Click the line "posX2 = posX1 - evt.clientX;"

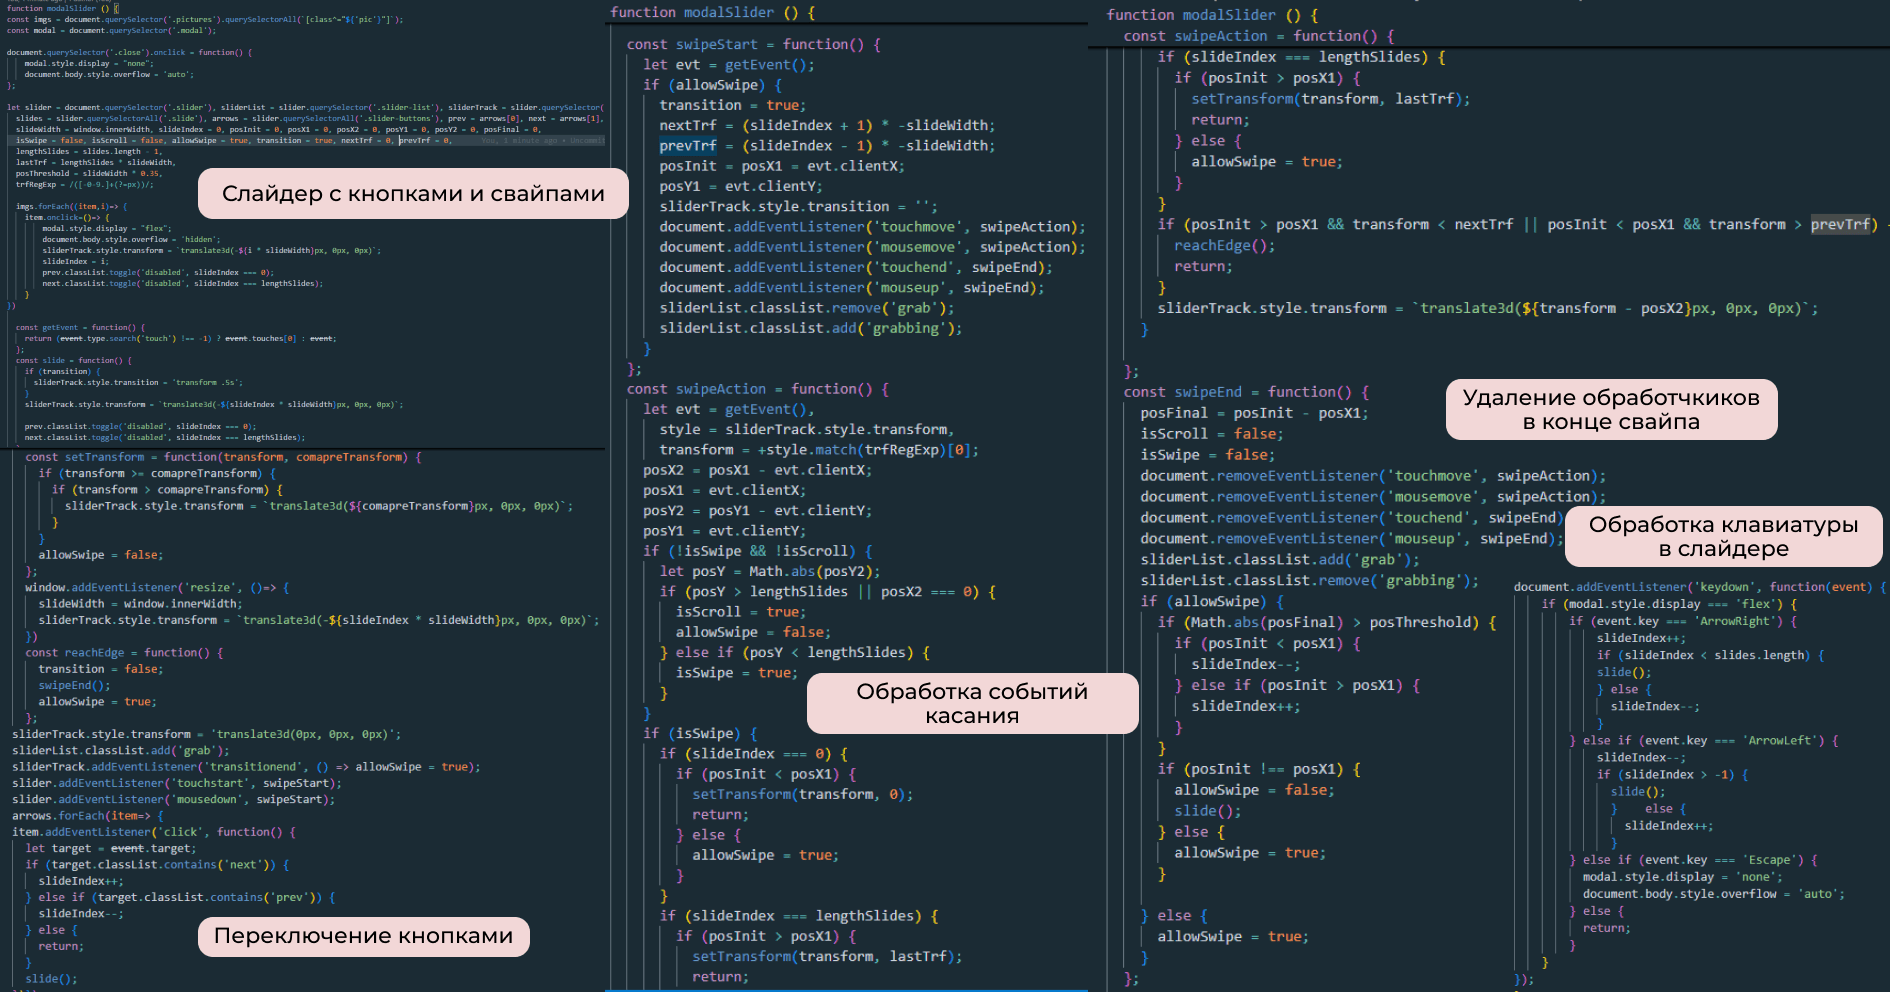pyautogui.click(x=757, y=470)
